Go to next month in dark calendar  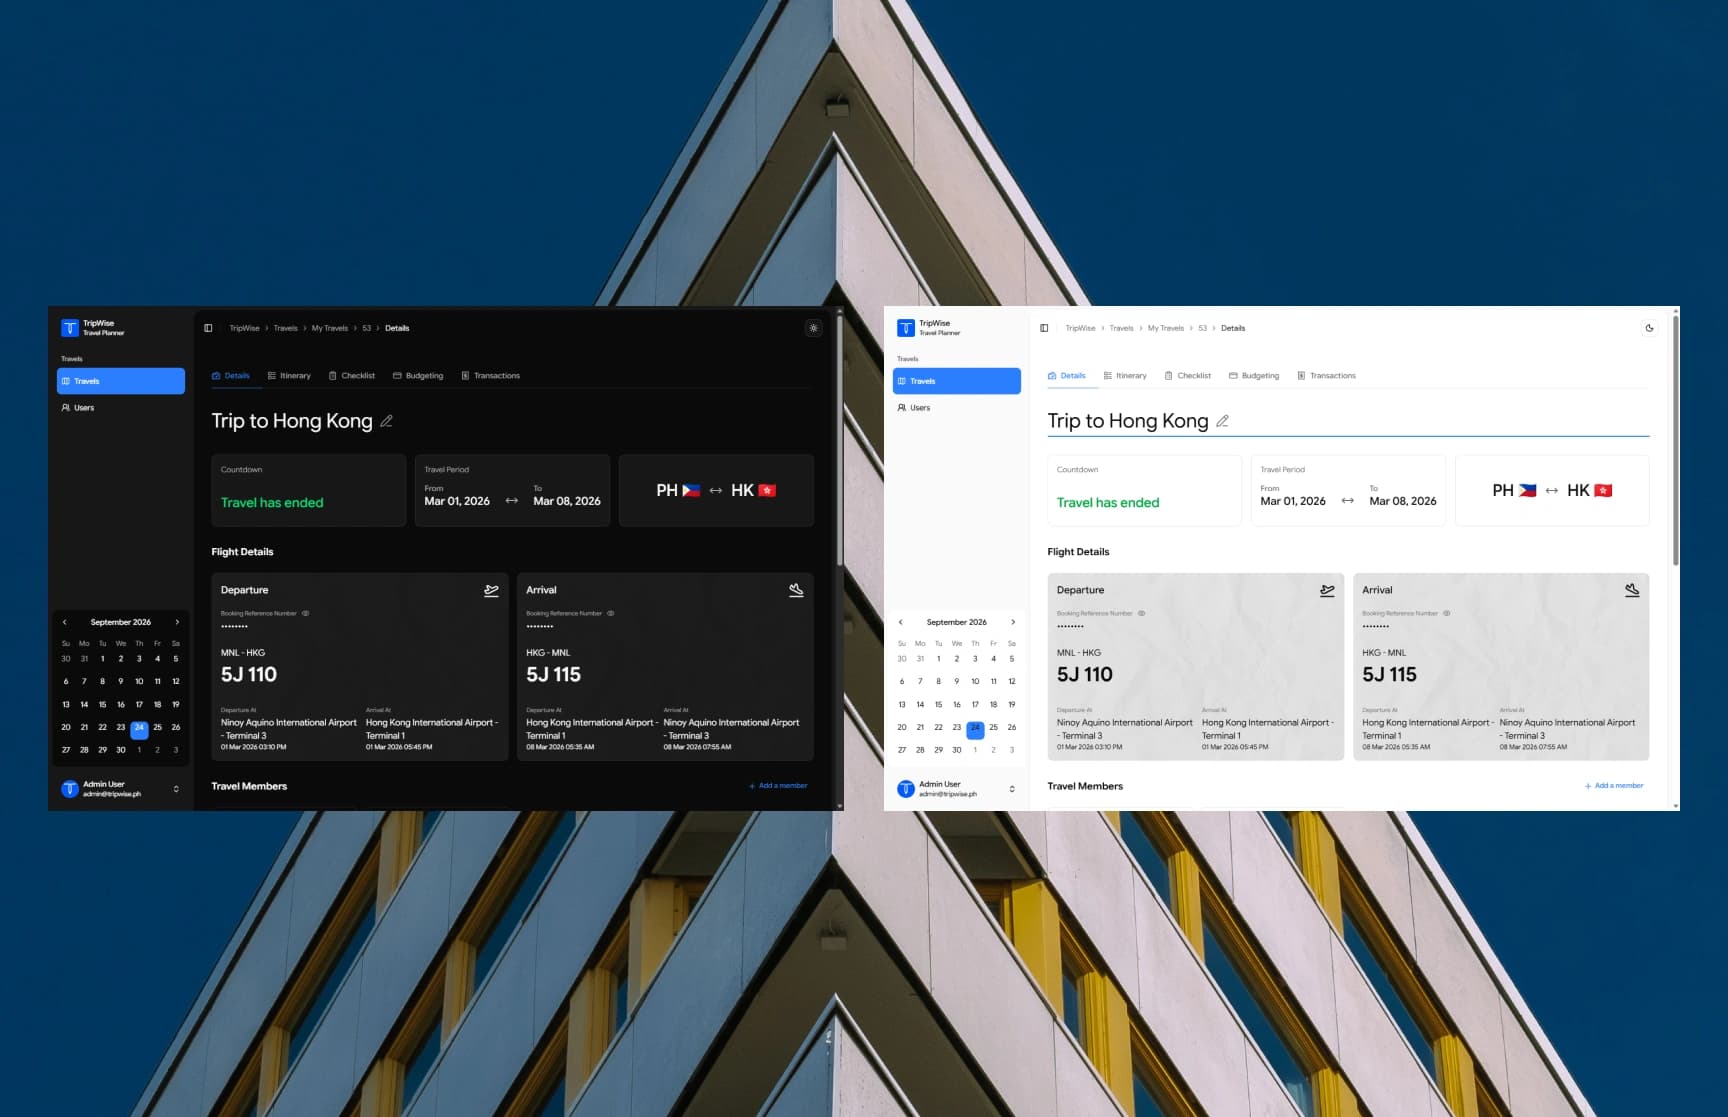coord(177,622)
